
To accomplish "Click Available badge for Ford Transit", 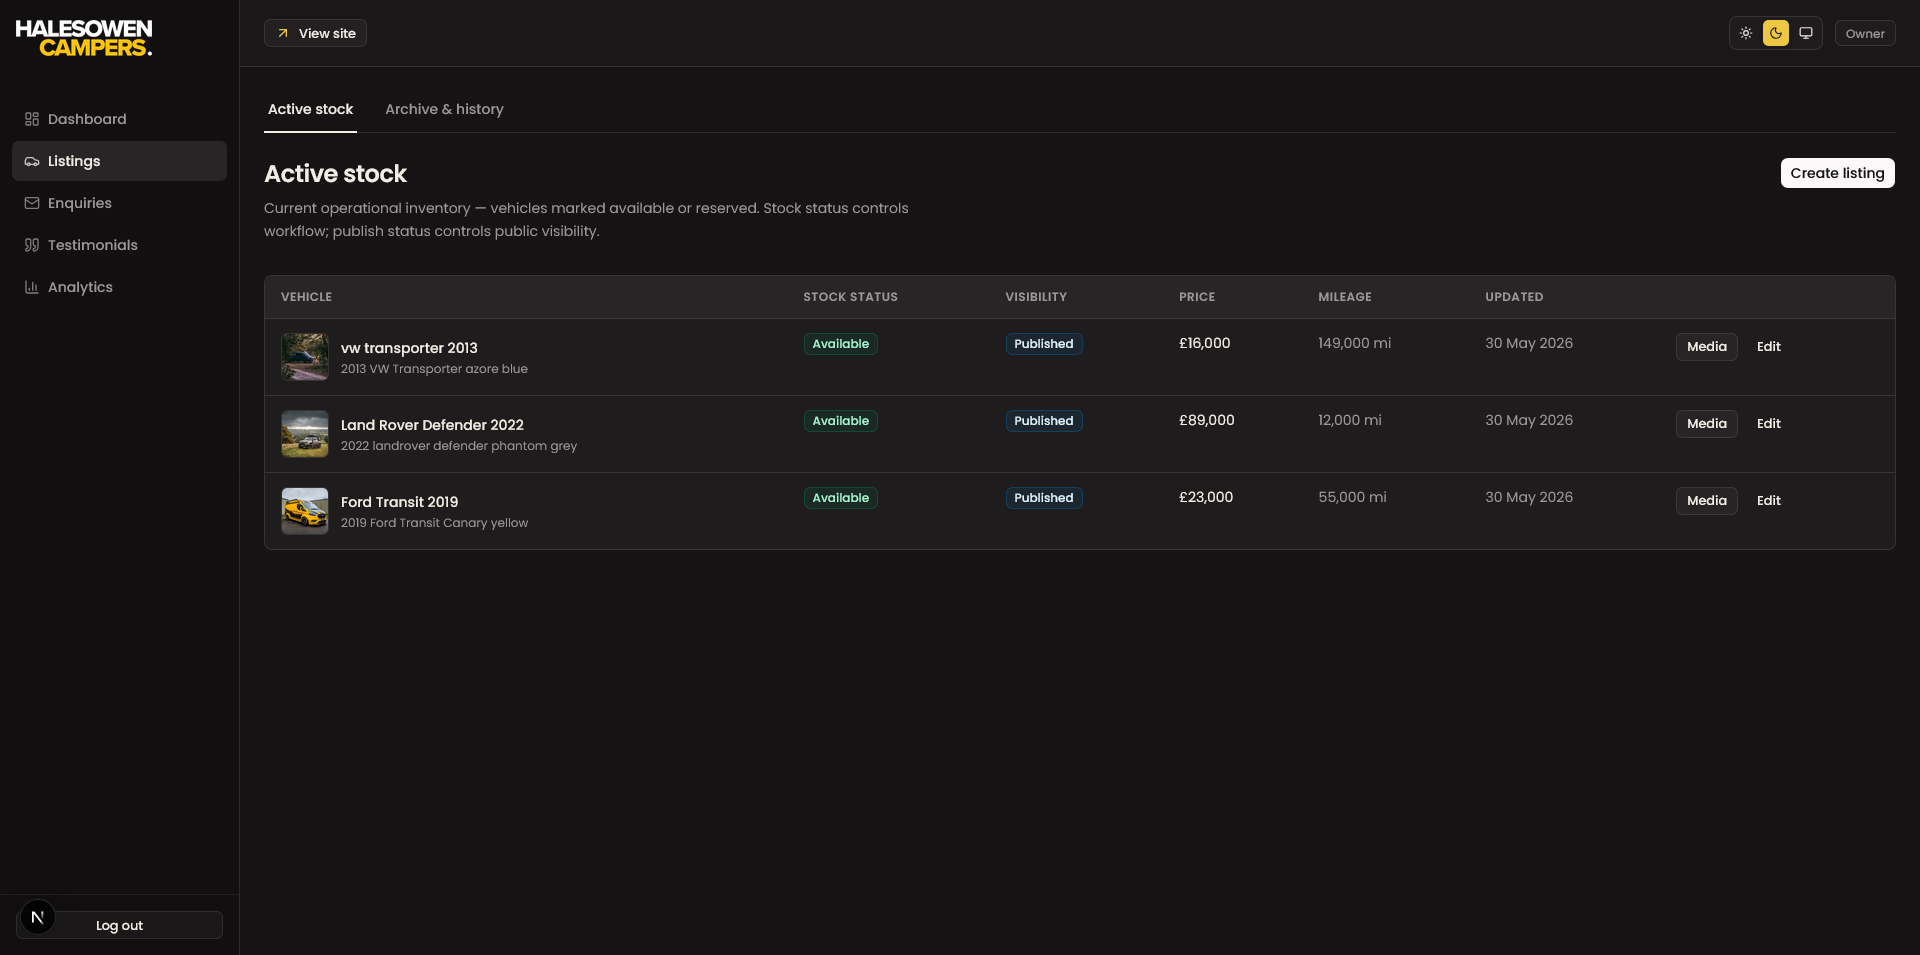I will click(840, 498).
